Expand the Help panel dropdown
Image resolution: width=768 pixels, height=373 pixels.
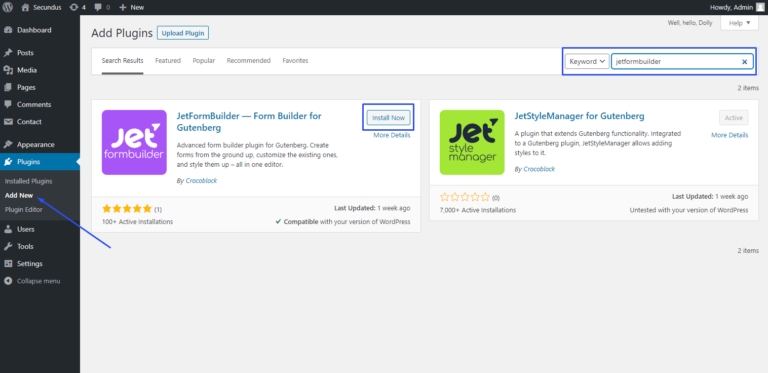tap(739, 23)
